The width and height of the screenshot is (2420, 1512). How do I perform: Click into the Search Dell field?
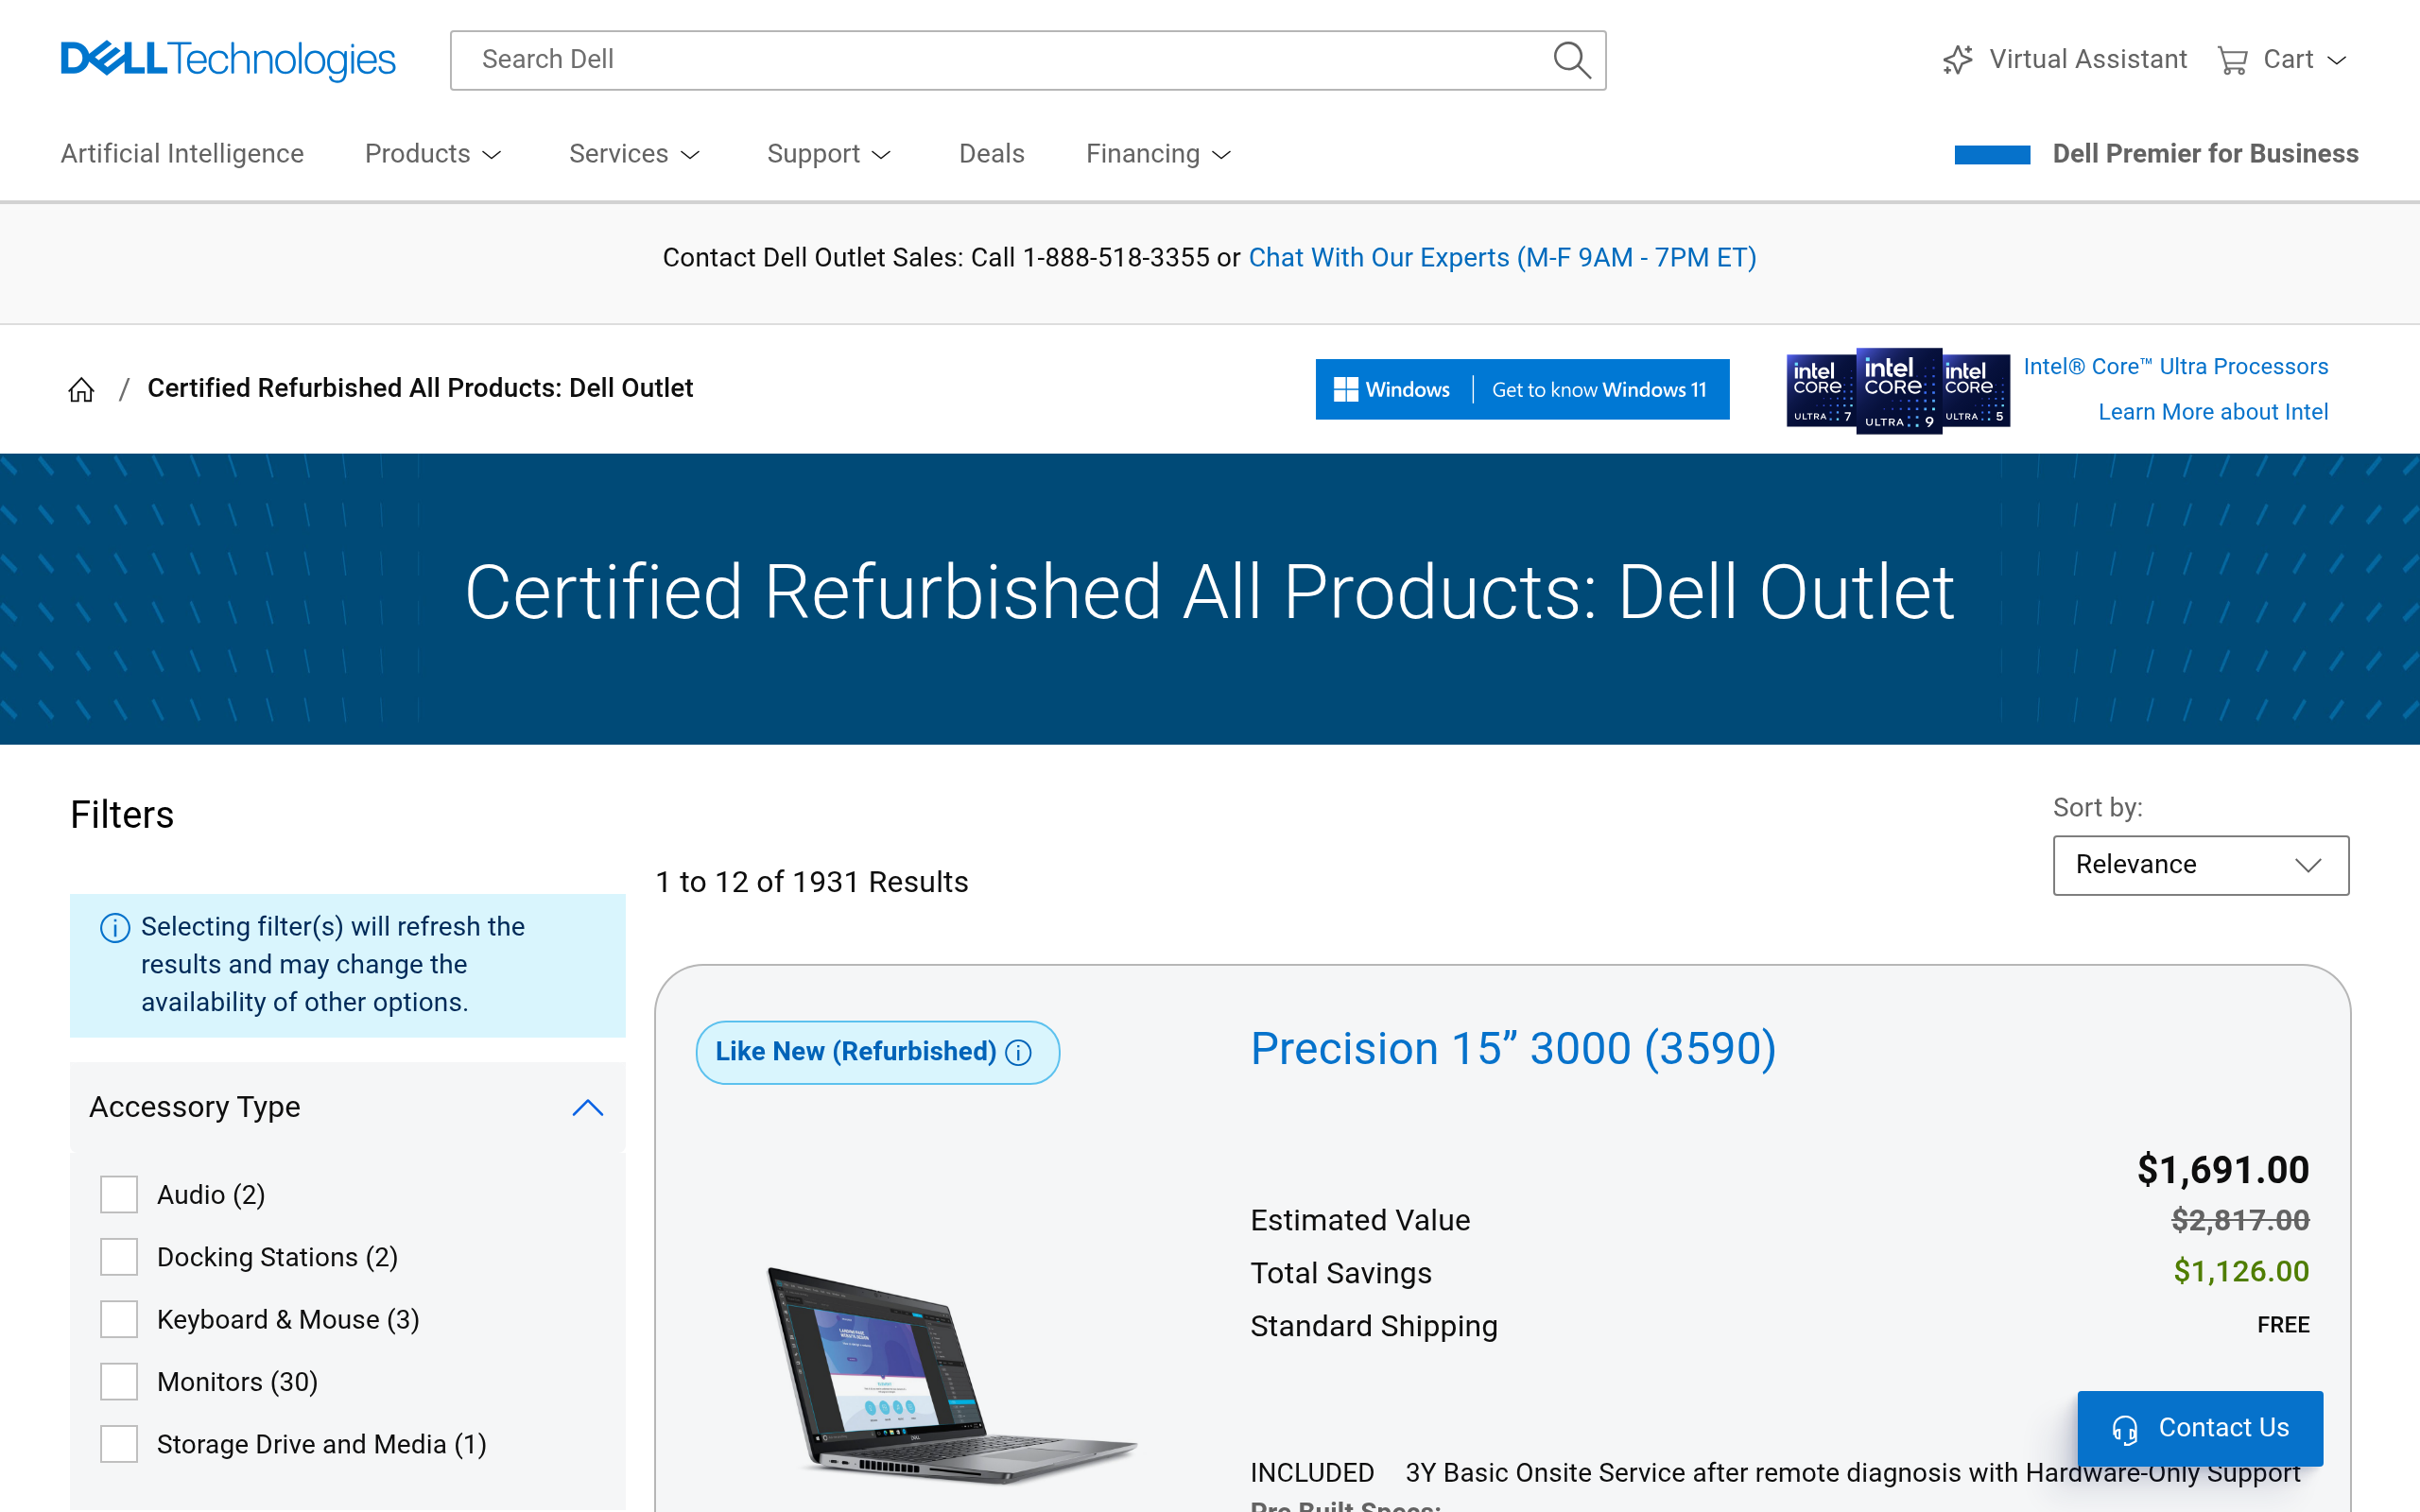pyautogui.click(x=1000, y=60)
